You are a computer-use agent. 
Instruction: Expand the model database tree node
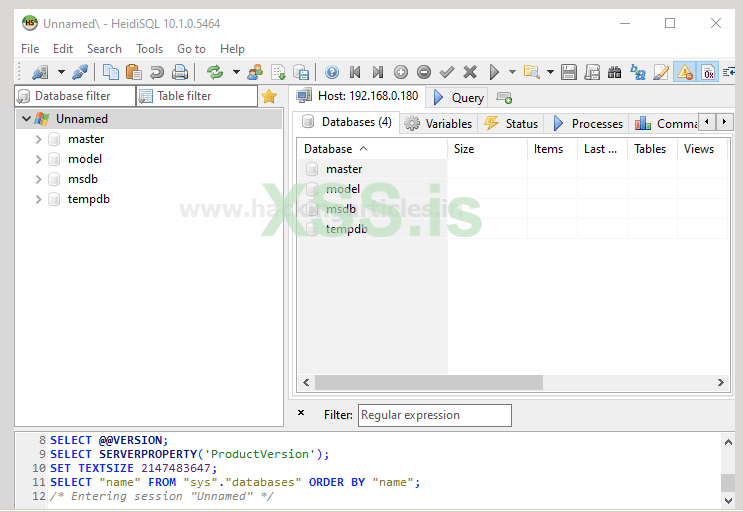[x=38, y=159]
